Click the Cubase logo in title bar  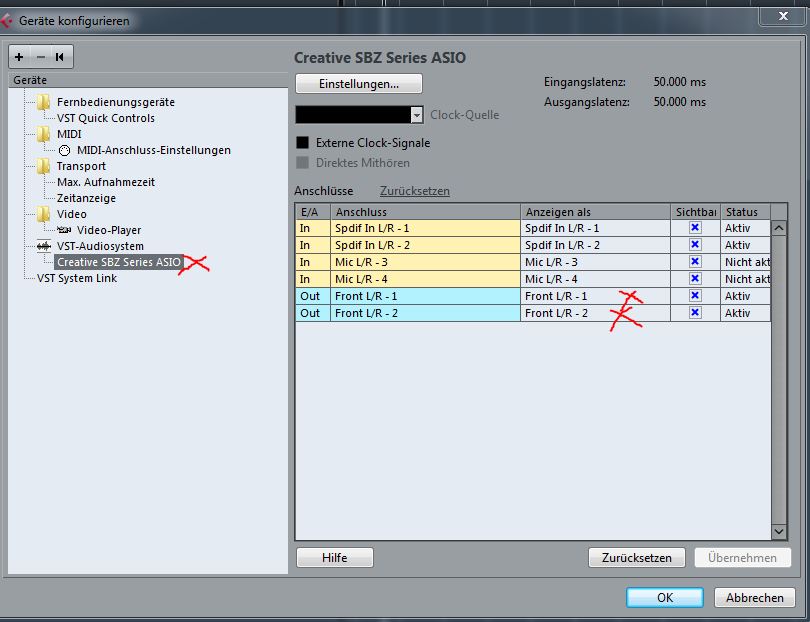[x=6, y=21]
